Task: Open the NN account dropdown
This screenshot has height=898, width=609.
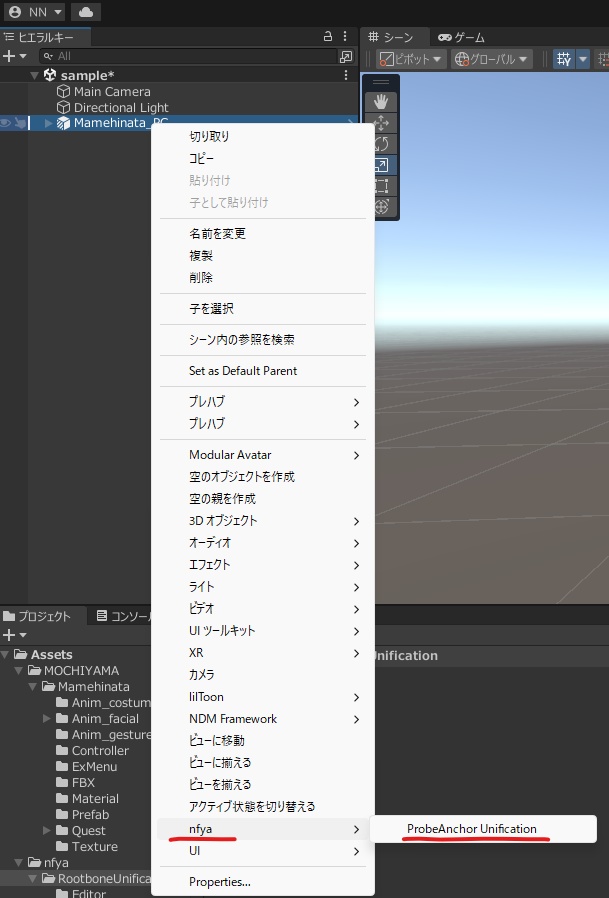Action: coord(34,12)
